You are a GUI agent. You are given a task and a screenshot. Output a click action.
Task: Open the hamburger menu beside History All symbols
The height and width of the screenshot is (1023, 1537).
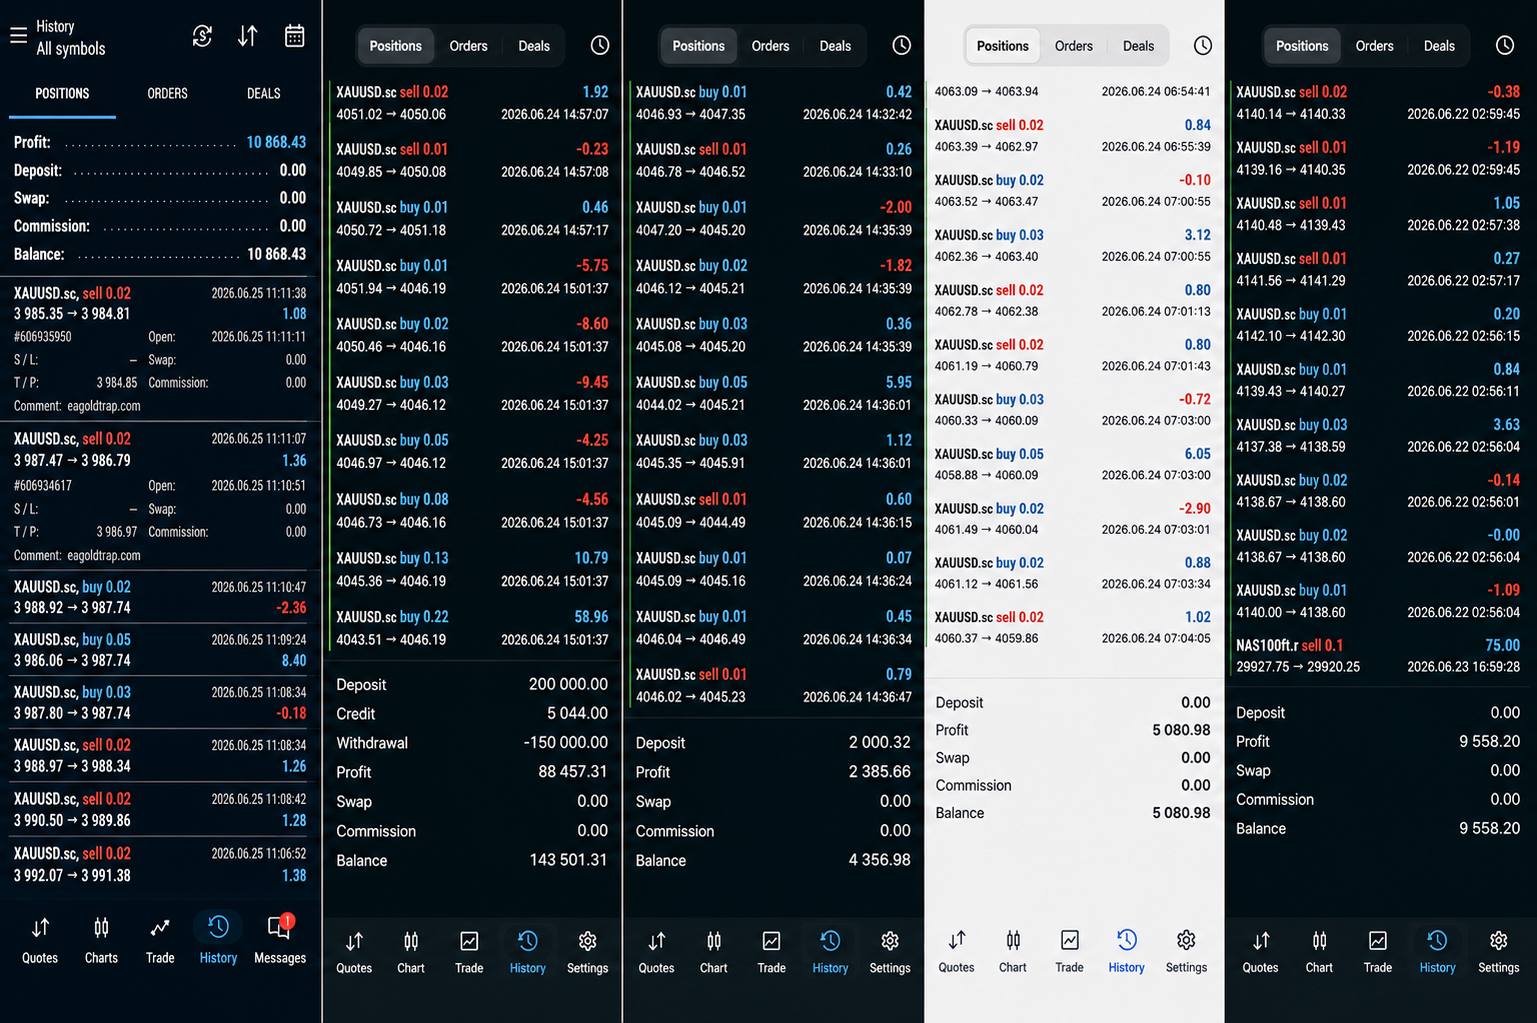coord(18,36)
